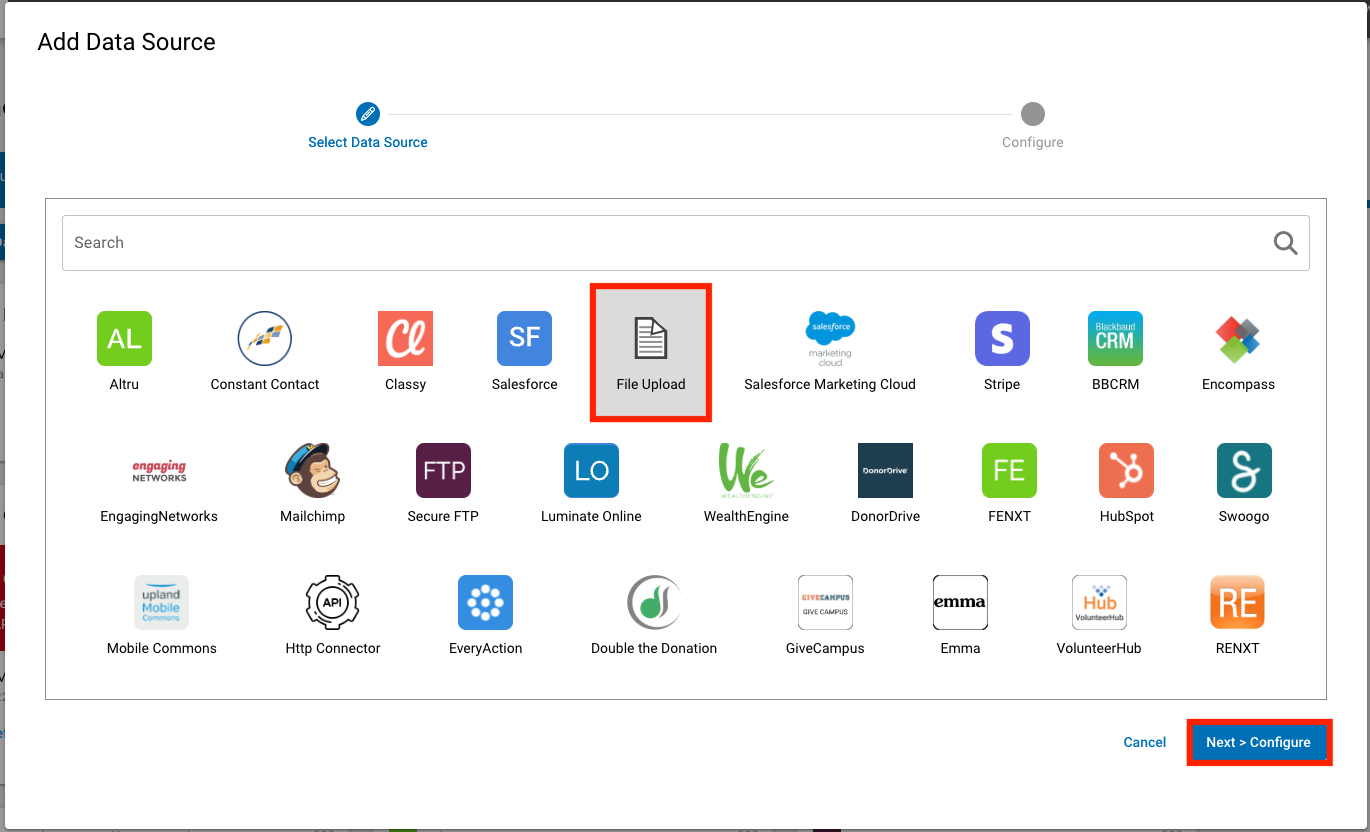Click into the Search input field
This screenshot has width=1370, height=832.
tap(686, 242)
